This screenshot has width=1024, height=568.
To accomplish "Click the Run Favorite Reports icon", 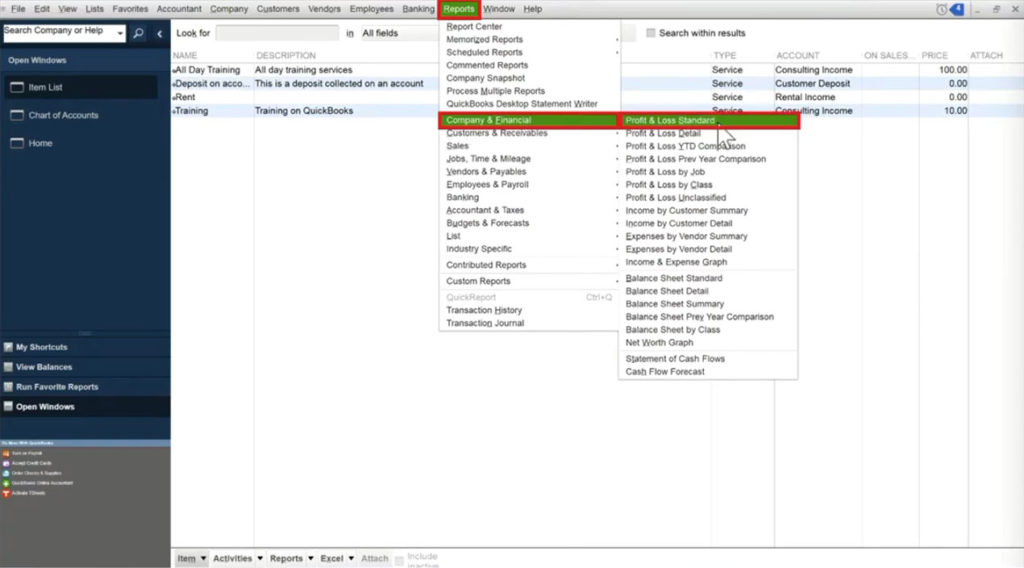I will [8, 387].
